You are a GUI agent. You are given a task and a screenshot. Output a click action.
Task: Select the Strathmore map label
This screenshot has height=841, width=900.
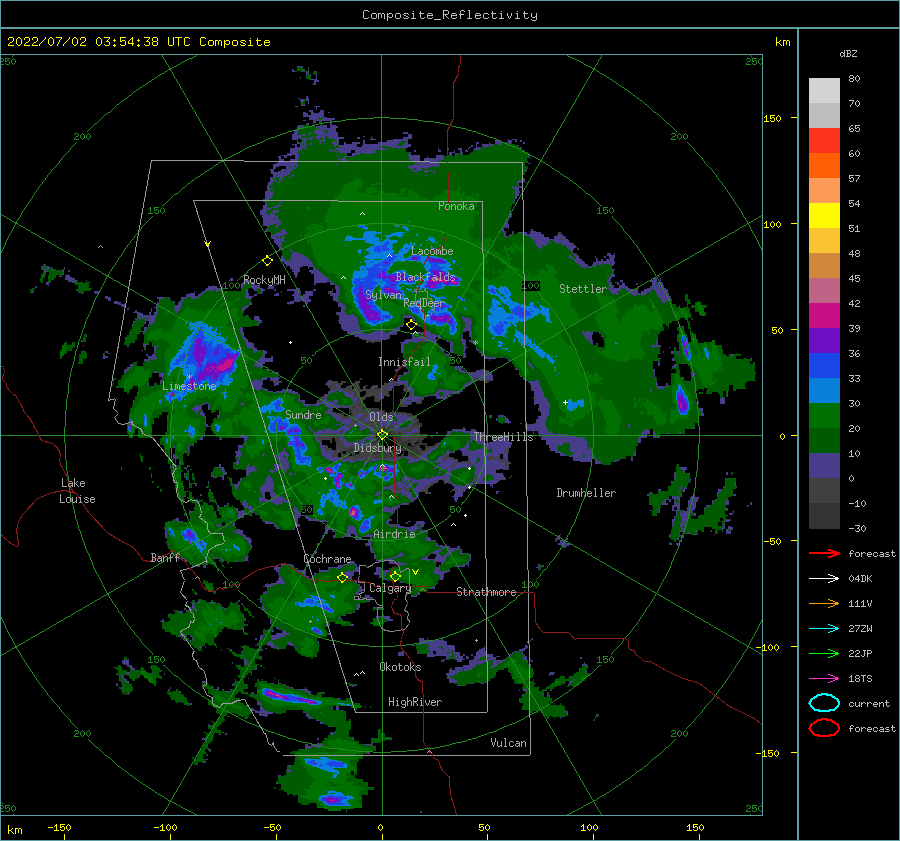pyautogui.click(x=486, y=592)
